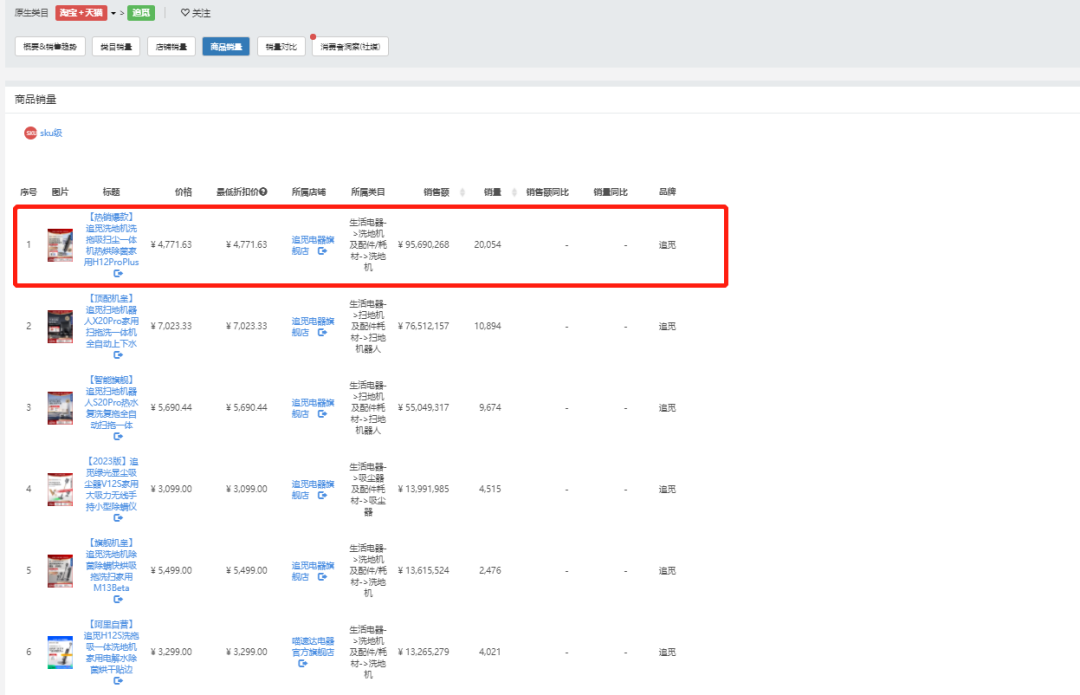Open the store link in row 6
This screenshot has height=695, width=1080.
pyautogui.click(x=313, y=646)
